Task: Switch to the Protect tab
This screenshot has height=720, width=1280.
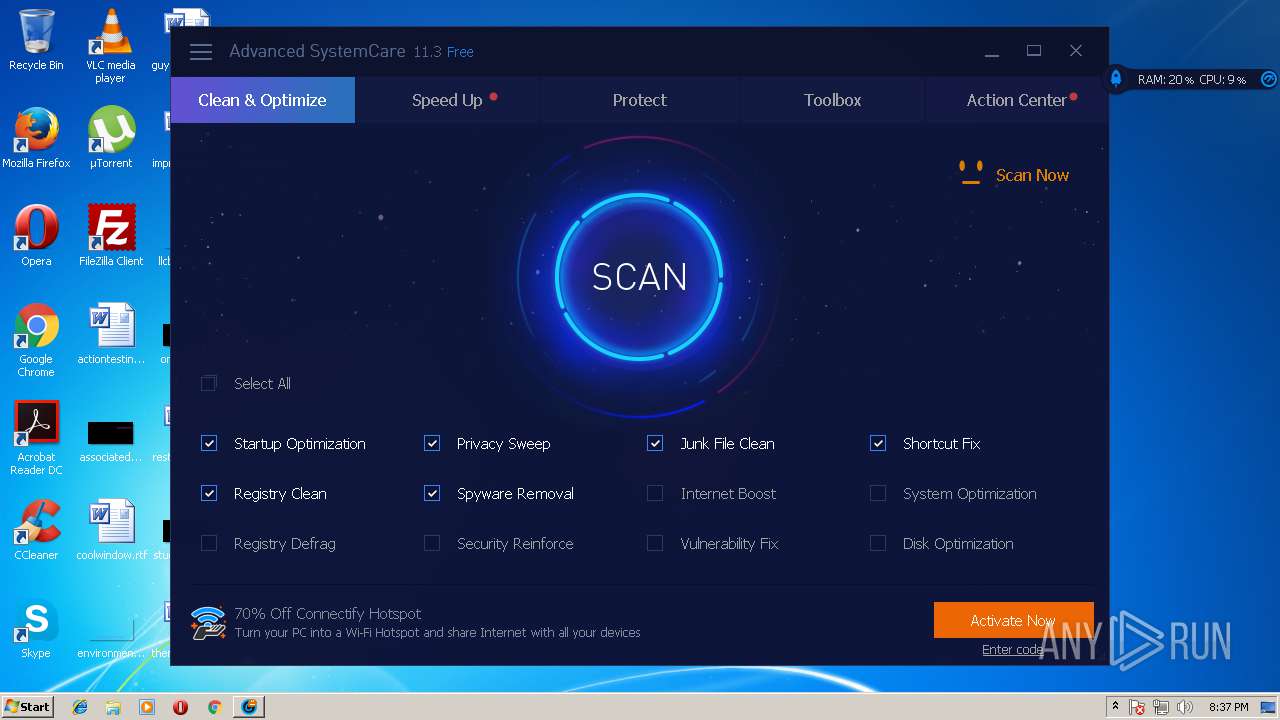Action: tap(640, 100)
